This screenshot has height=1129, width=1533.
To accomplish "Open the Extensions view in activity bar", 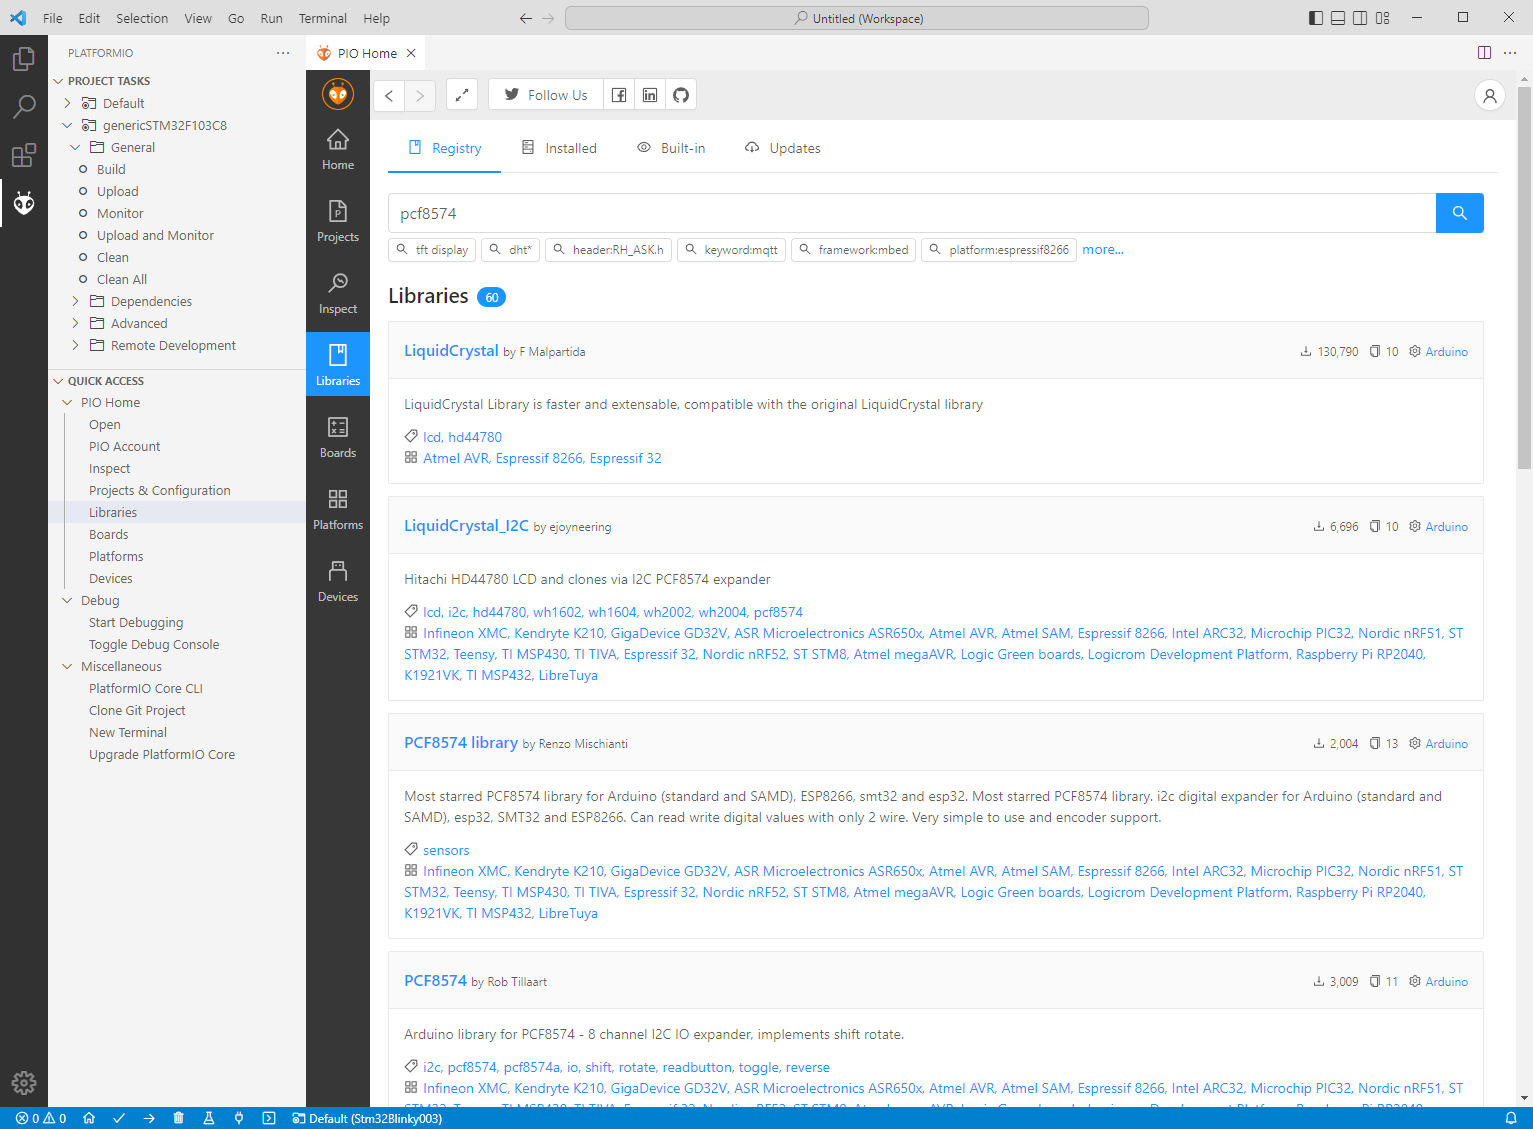I will 24,155.
